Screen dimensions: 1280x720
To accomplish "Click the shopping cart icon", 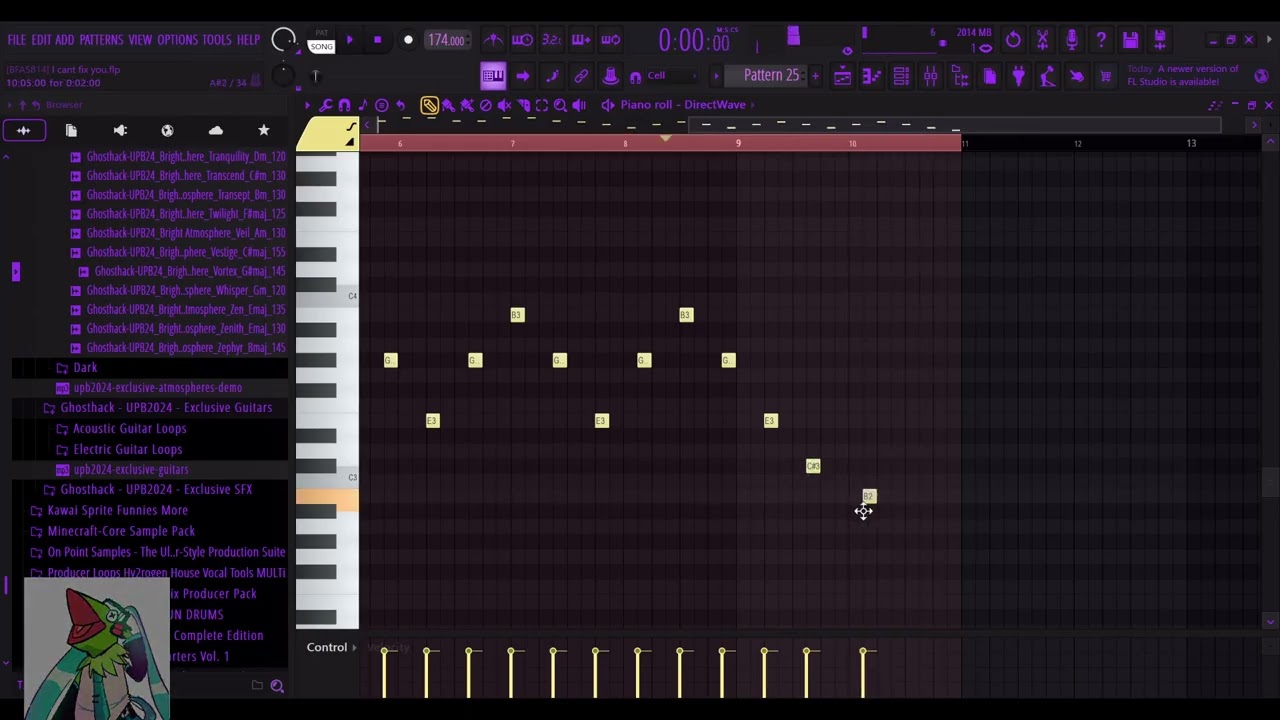I will point(1105,76).
